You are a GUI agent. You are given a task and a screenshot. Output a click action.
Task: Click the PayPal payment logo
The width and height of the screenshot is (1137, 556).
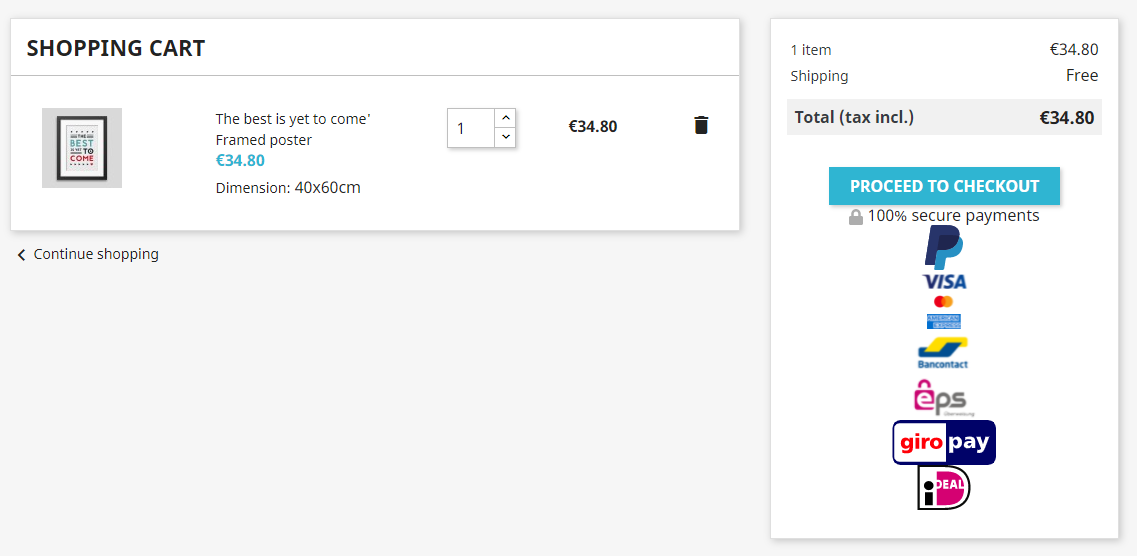(x=943, y=246)
